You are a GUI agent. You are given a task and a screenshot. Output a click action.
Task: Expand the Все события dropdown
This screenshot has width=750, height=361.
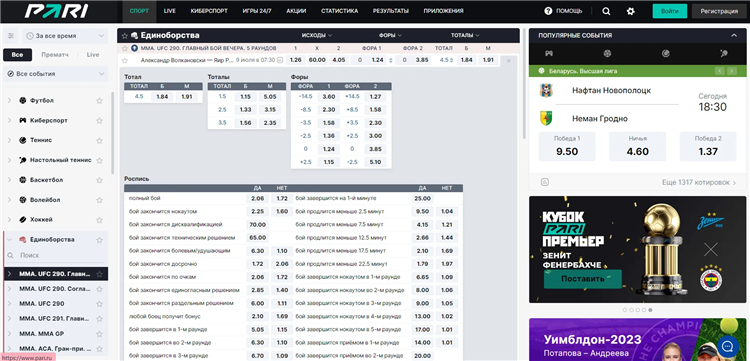pos(55,74)
